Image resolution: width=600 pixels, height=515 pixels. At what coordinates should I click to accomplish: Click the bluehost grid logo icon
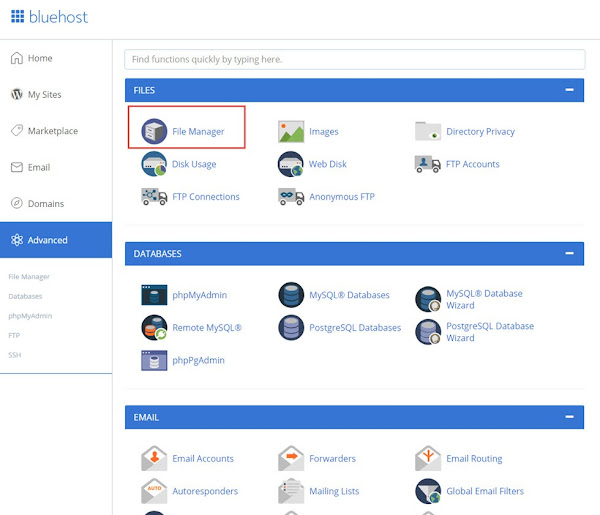18,16
